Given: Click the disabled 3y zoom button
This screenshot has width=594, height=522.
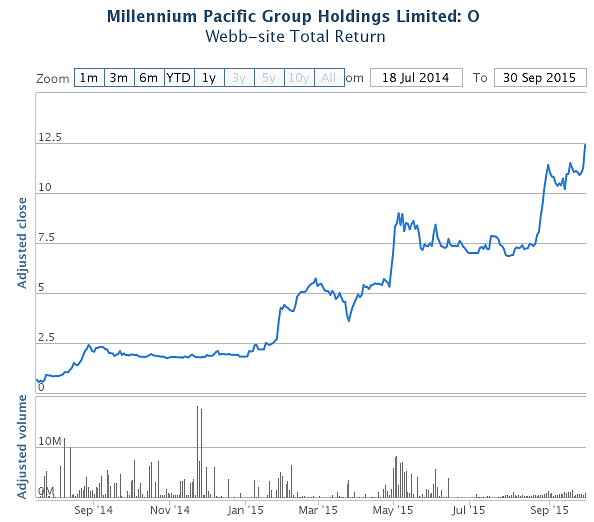Looking at the screenshot, I should point(239,78).
